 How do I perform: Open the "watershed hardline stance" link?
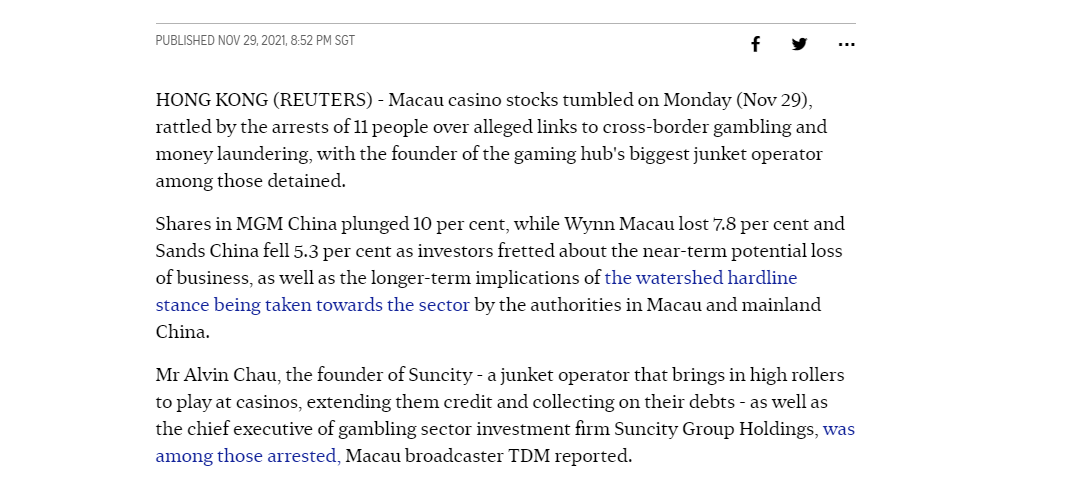point(476,291)
